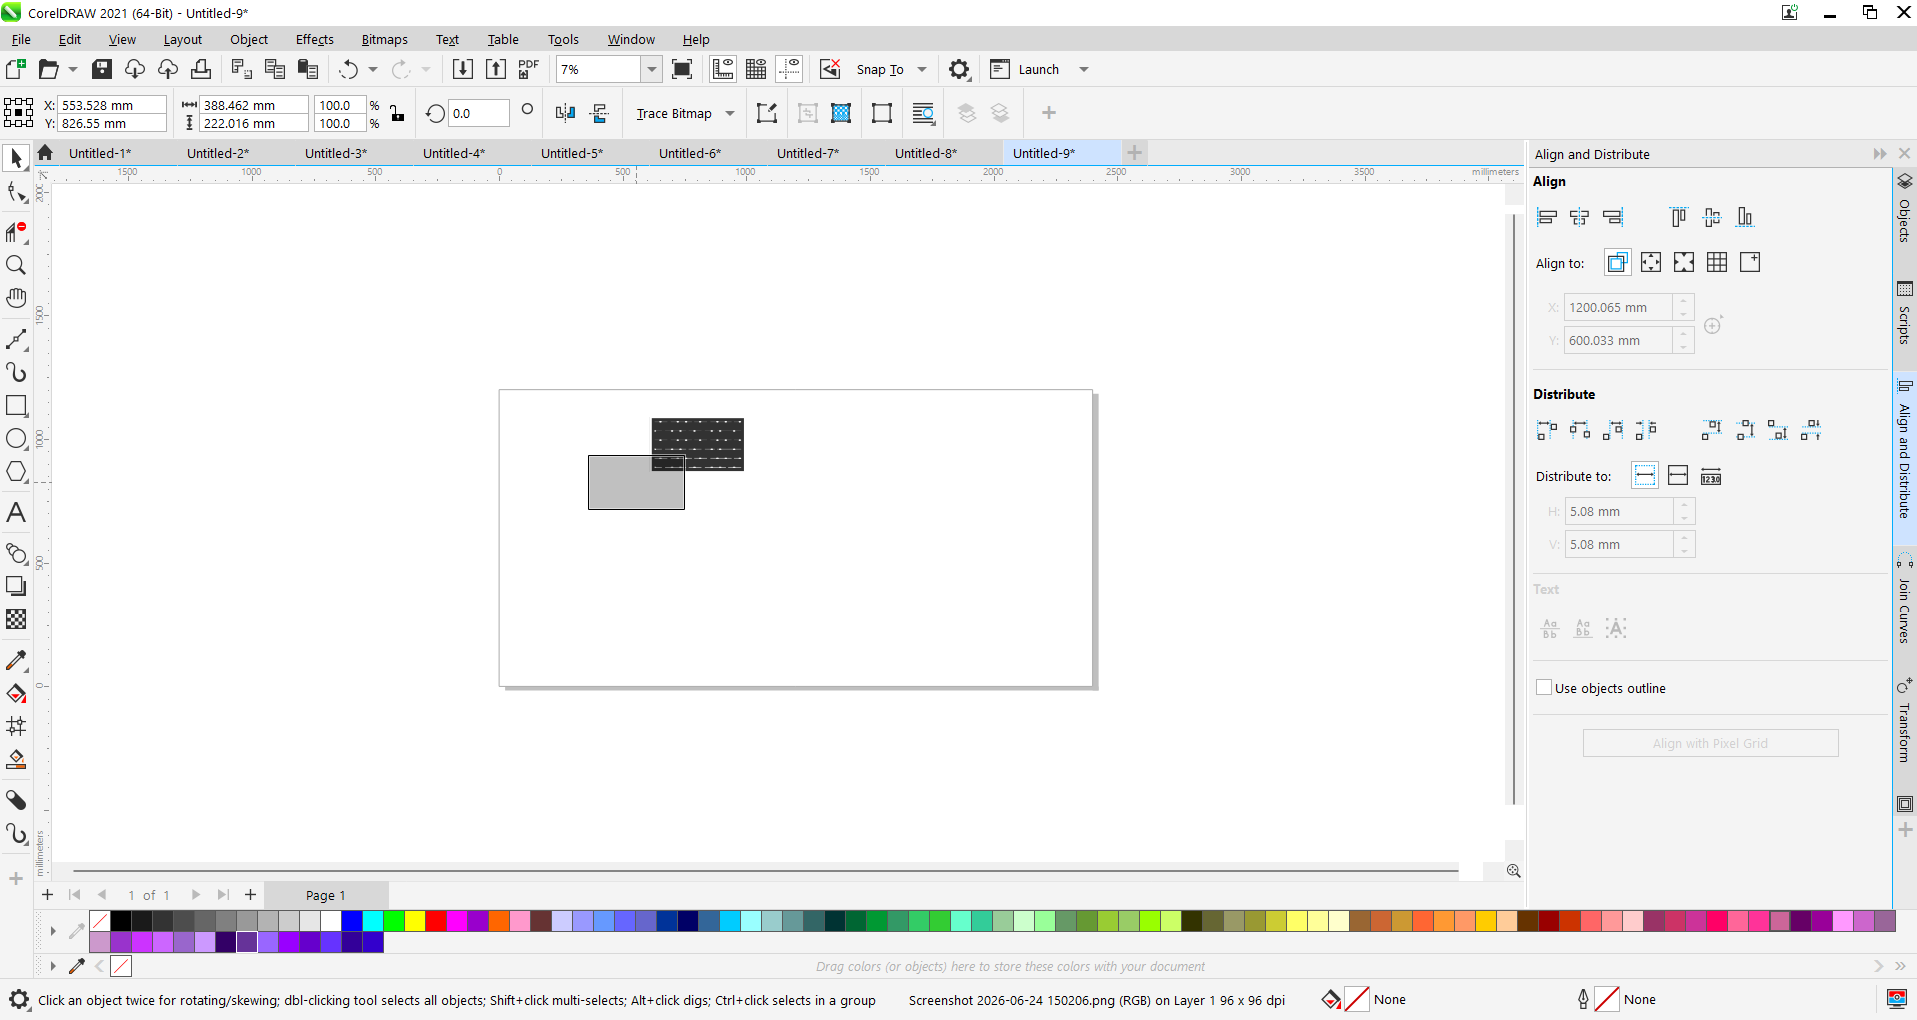Open the Object menu
The image size is (1917, 1020).
tap(249, 40)
